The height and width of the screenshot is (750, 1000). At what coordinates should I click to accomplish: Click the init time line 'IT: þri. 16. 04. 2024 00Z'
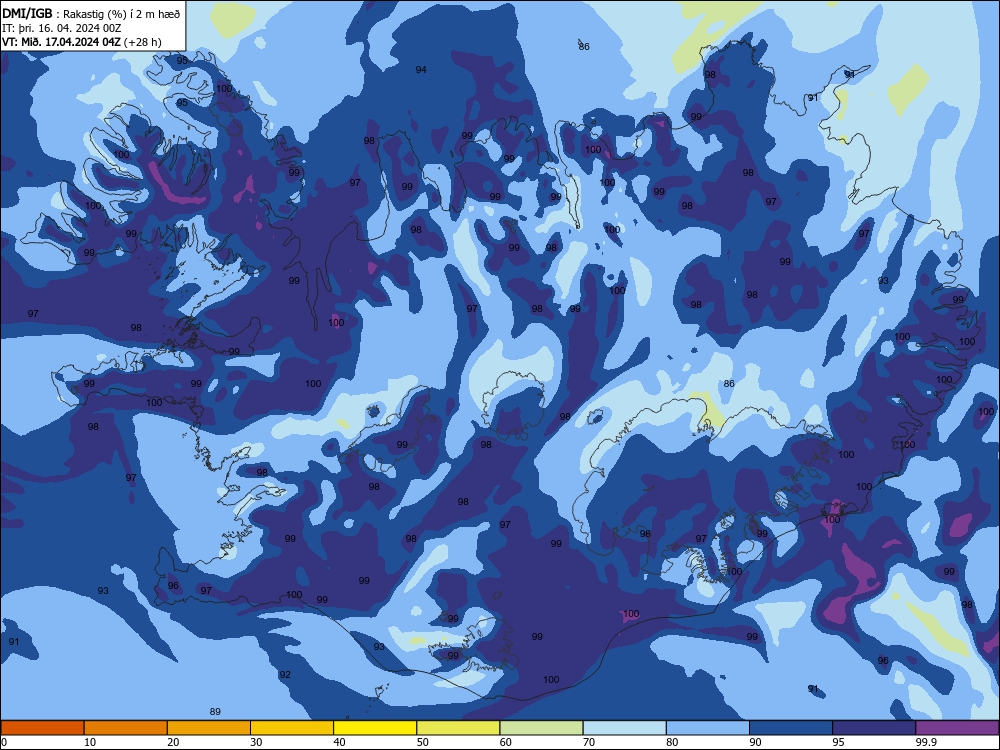point(61,28)
